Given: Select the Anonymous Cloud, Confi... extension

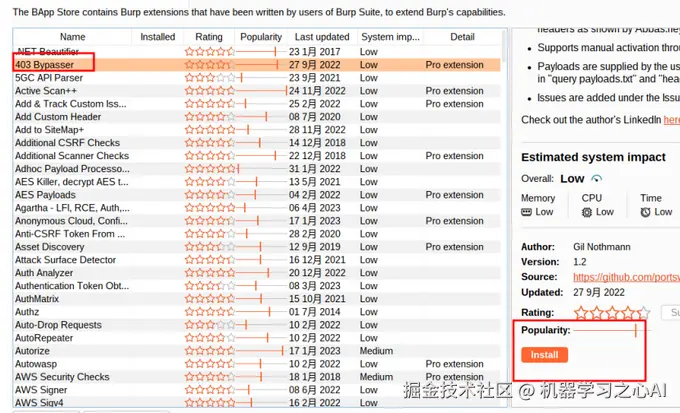Looking at the screenshot, I should [257, 221].
